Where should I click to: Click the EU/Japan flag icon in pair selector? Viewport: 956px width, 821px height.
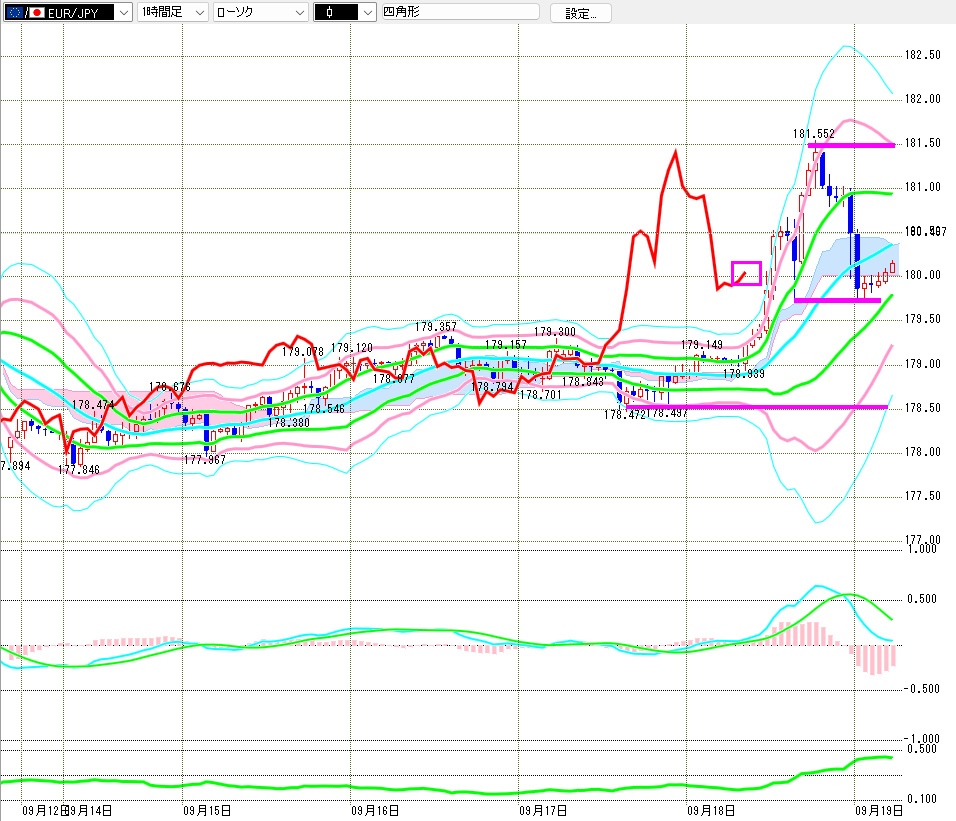(x=25, y=12)
